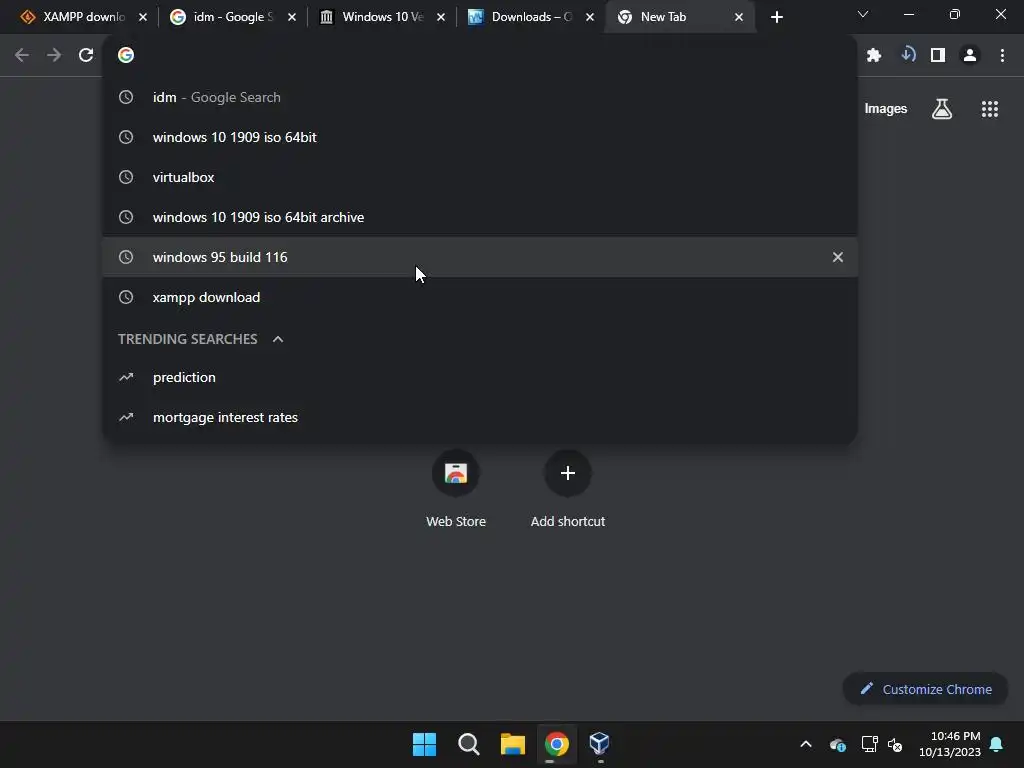
Task: Open VirtualBox from the taskbar
Action: pyautogui.click(x=600, y=744)
